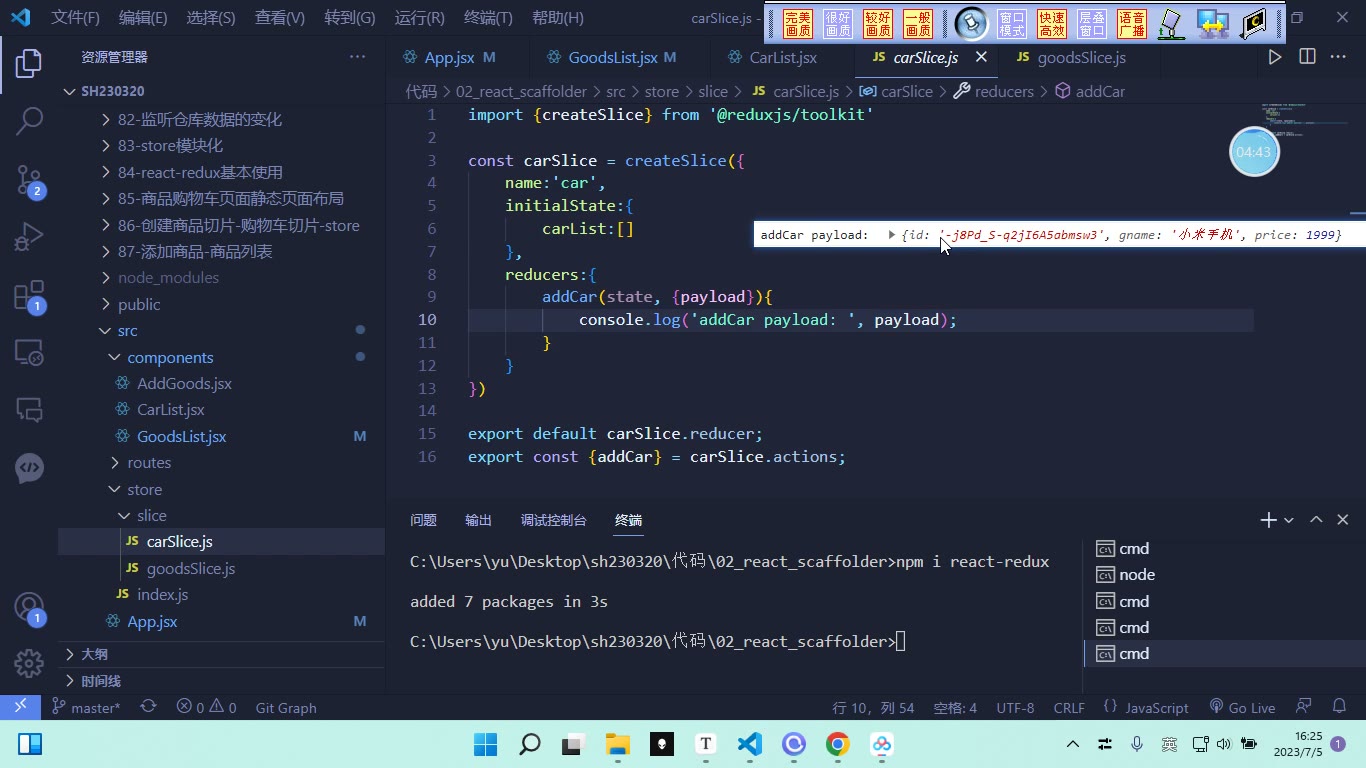Open the Source Control view
The width and height of the screenshot is (1366, 768).
(x=29, y=180)
